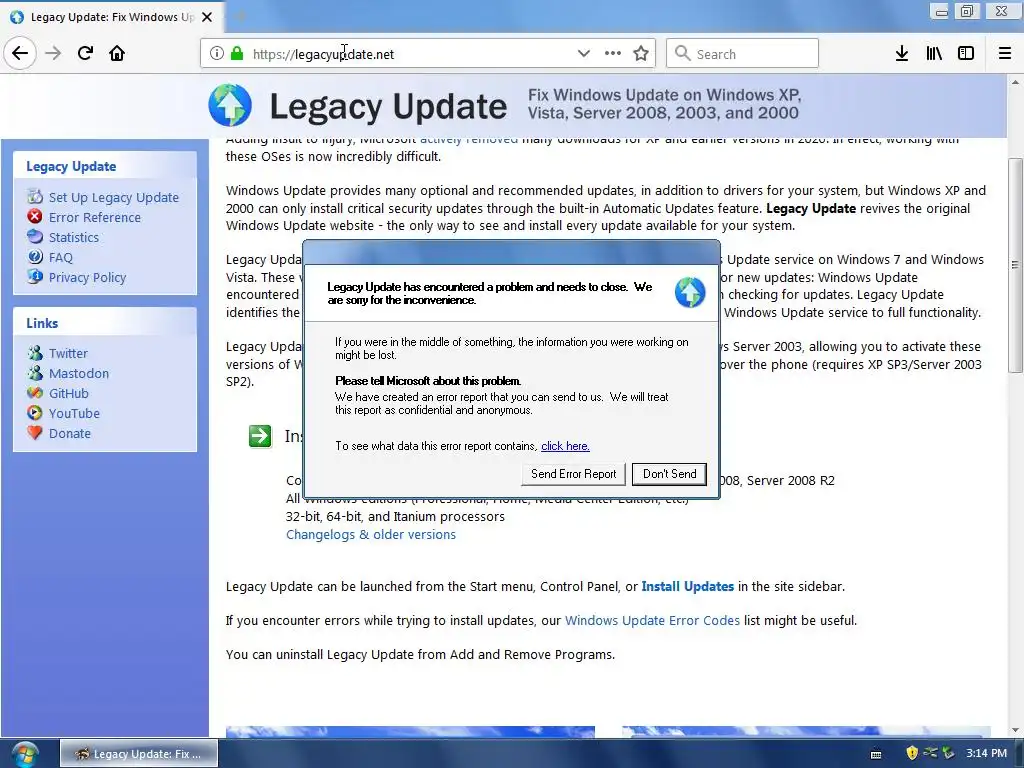Click the red X Error Reference icon
This screenshot has height=768, width=1024.
[35, 216]
